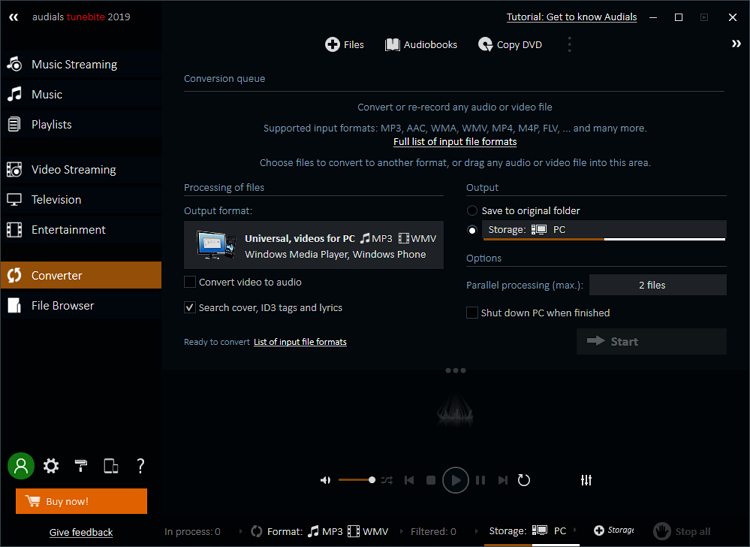Change Parallel processing 2 files setting

click(658, 285)
